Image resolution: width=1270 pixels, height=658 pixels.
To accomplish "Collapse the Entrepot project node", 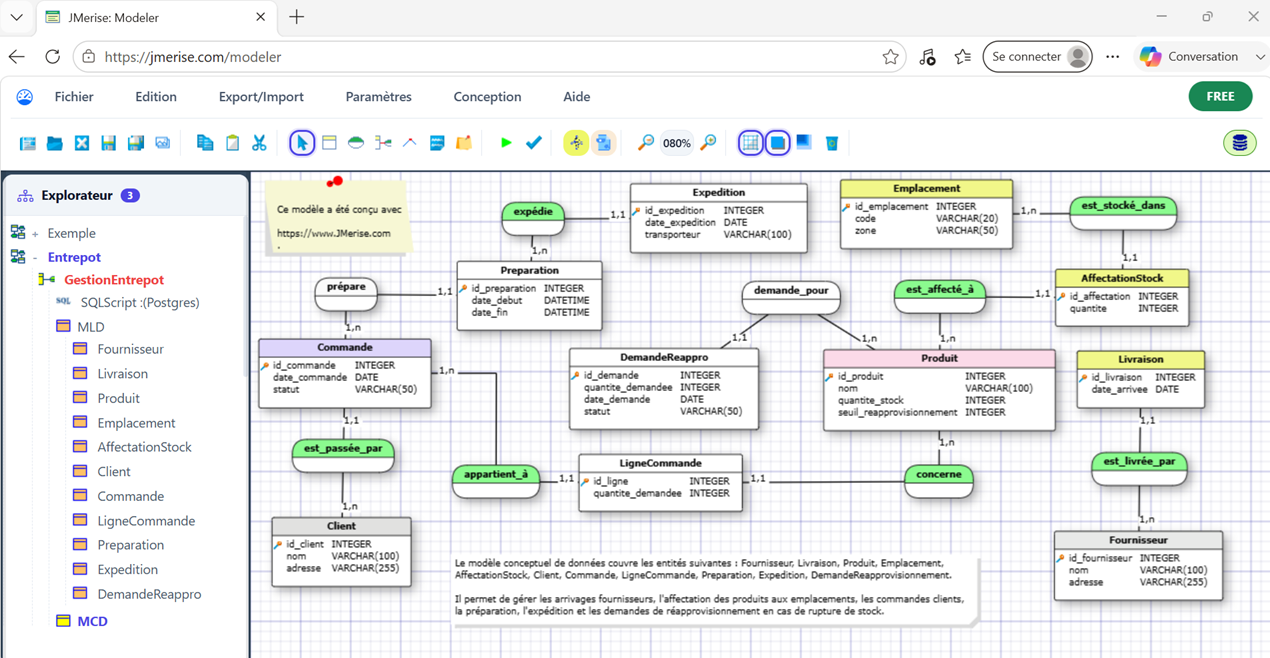I will (x=35, y=258).
